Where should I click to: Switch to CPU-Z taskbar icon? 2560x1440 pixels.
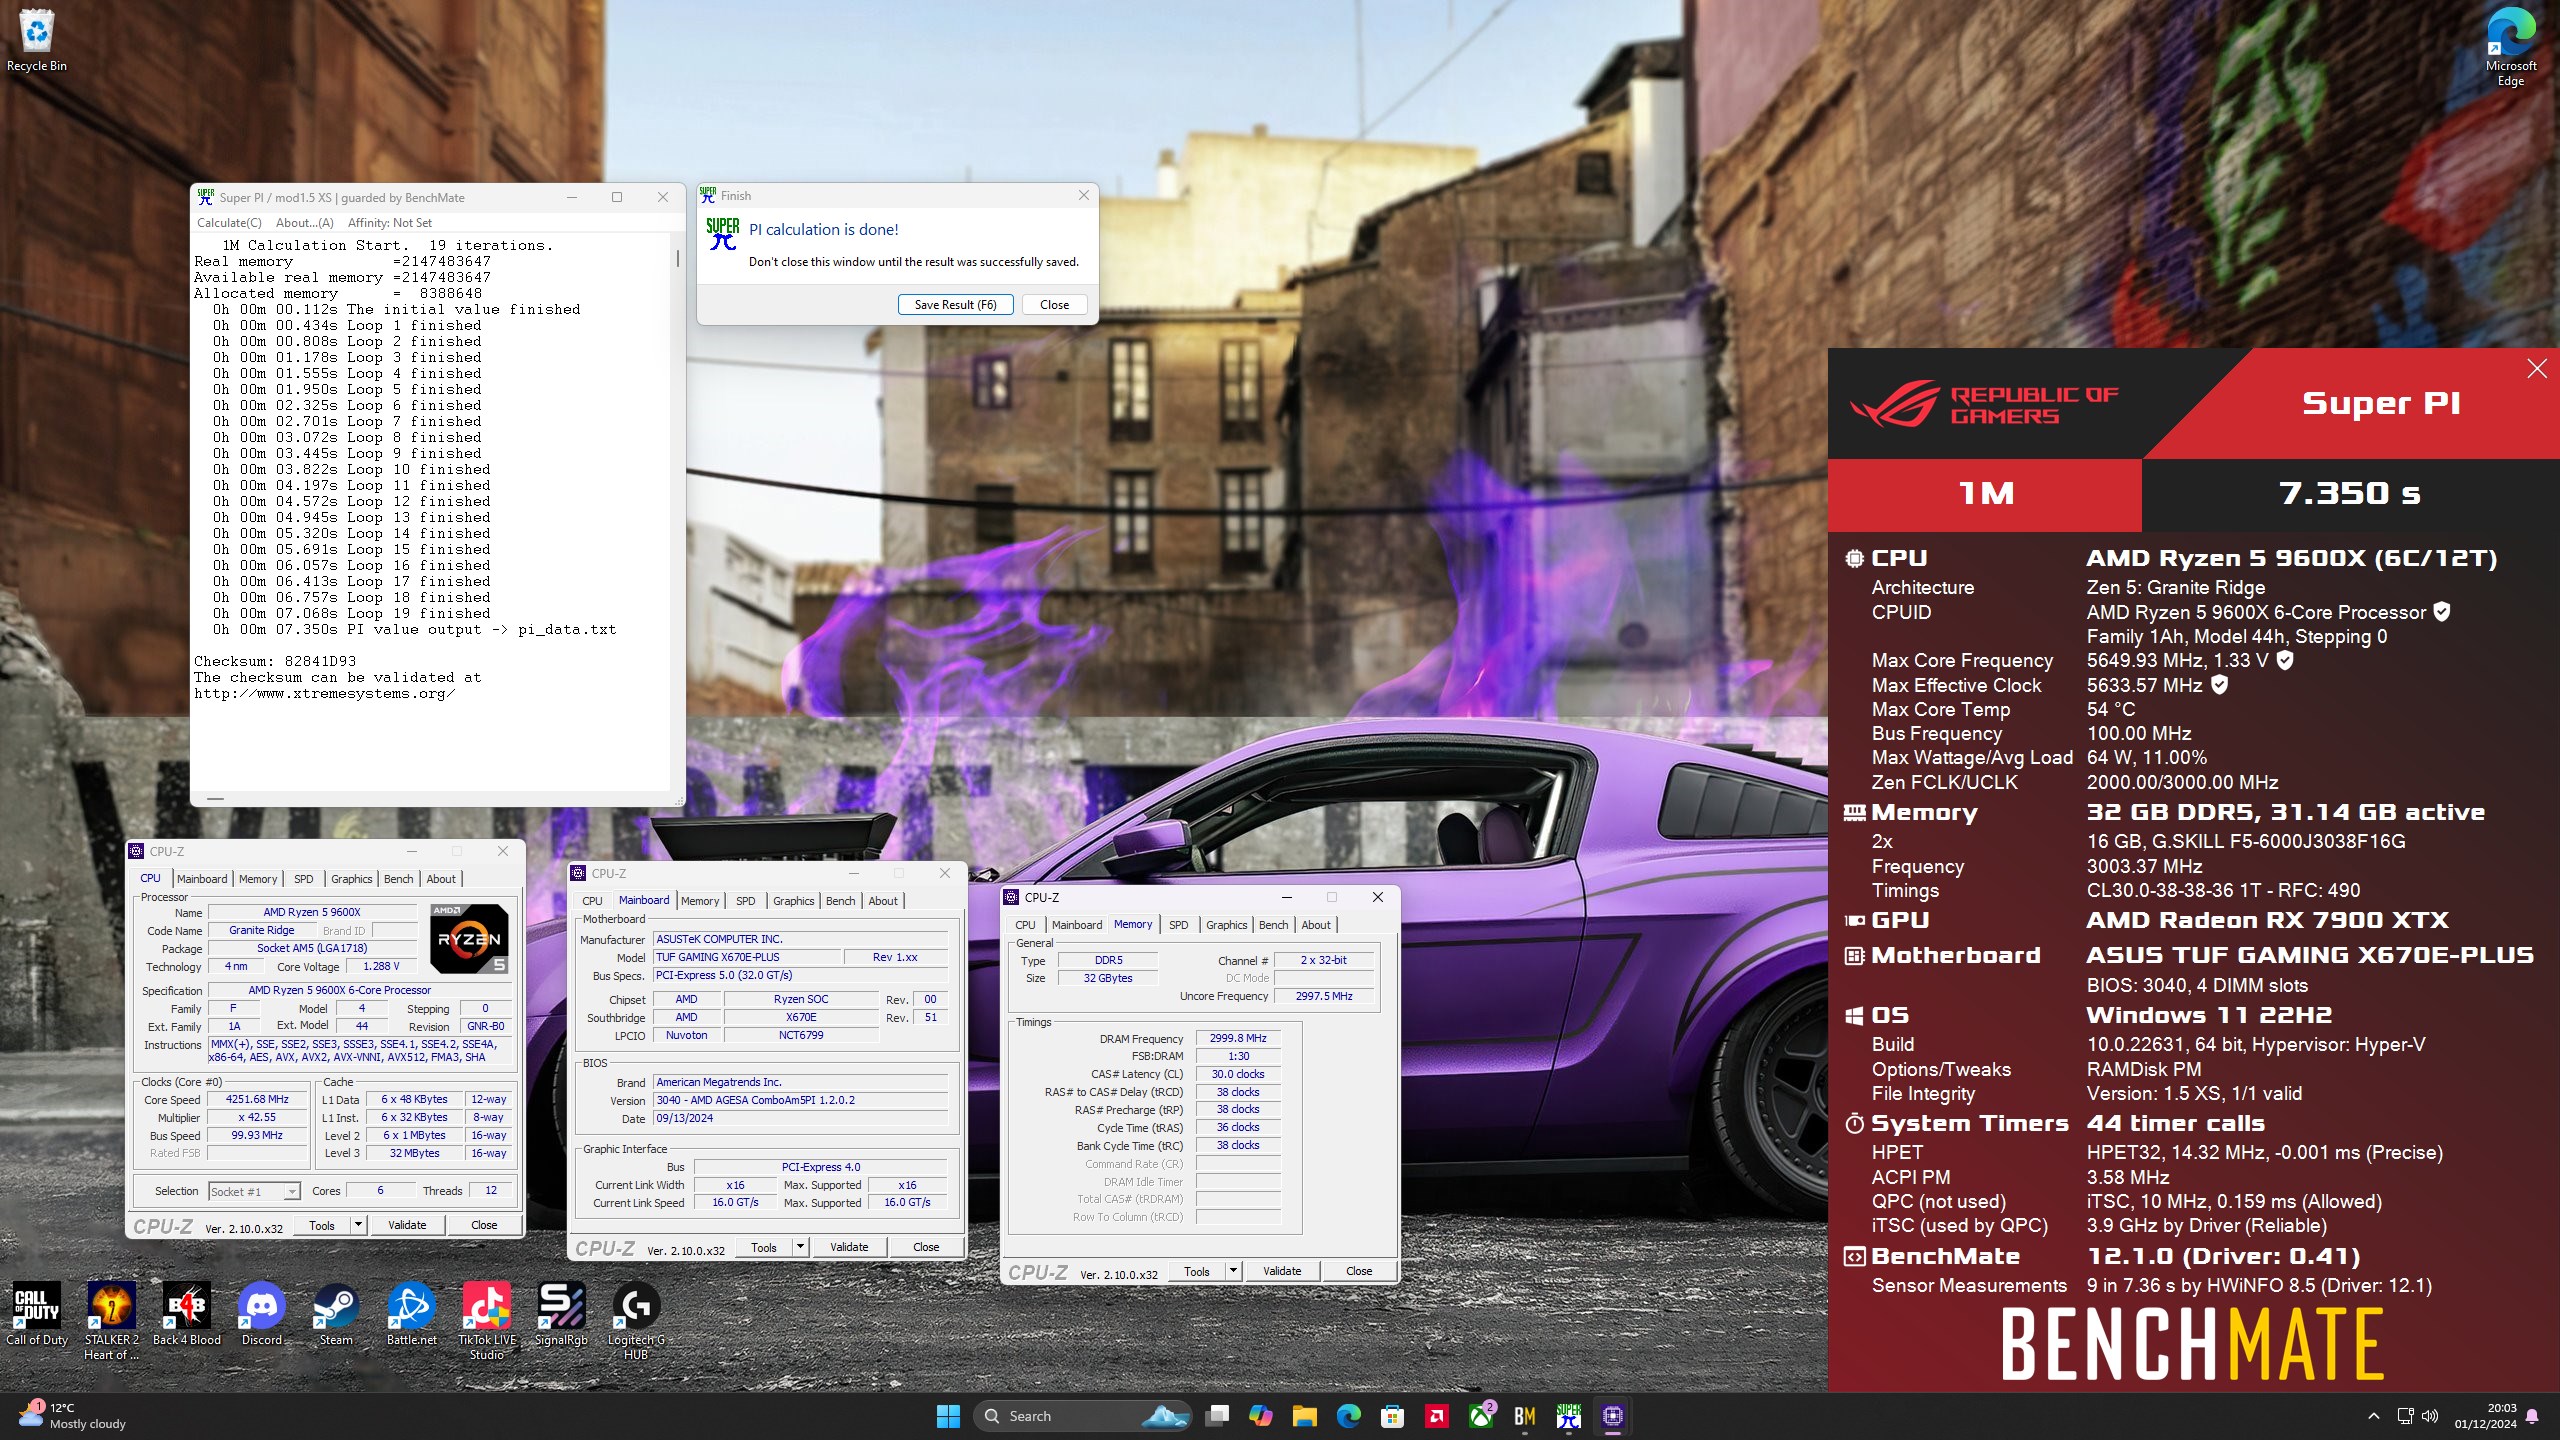coord(1613,1416)
